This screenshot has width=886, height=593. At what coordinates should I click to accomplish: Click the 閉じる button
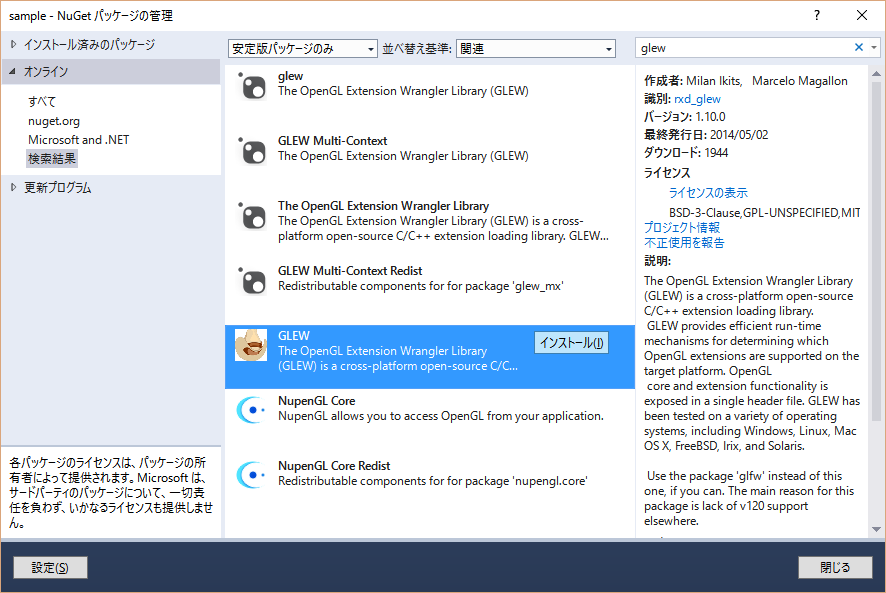(x=835, y=568)
